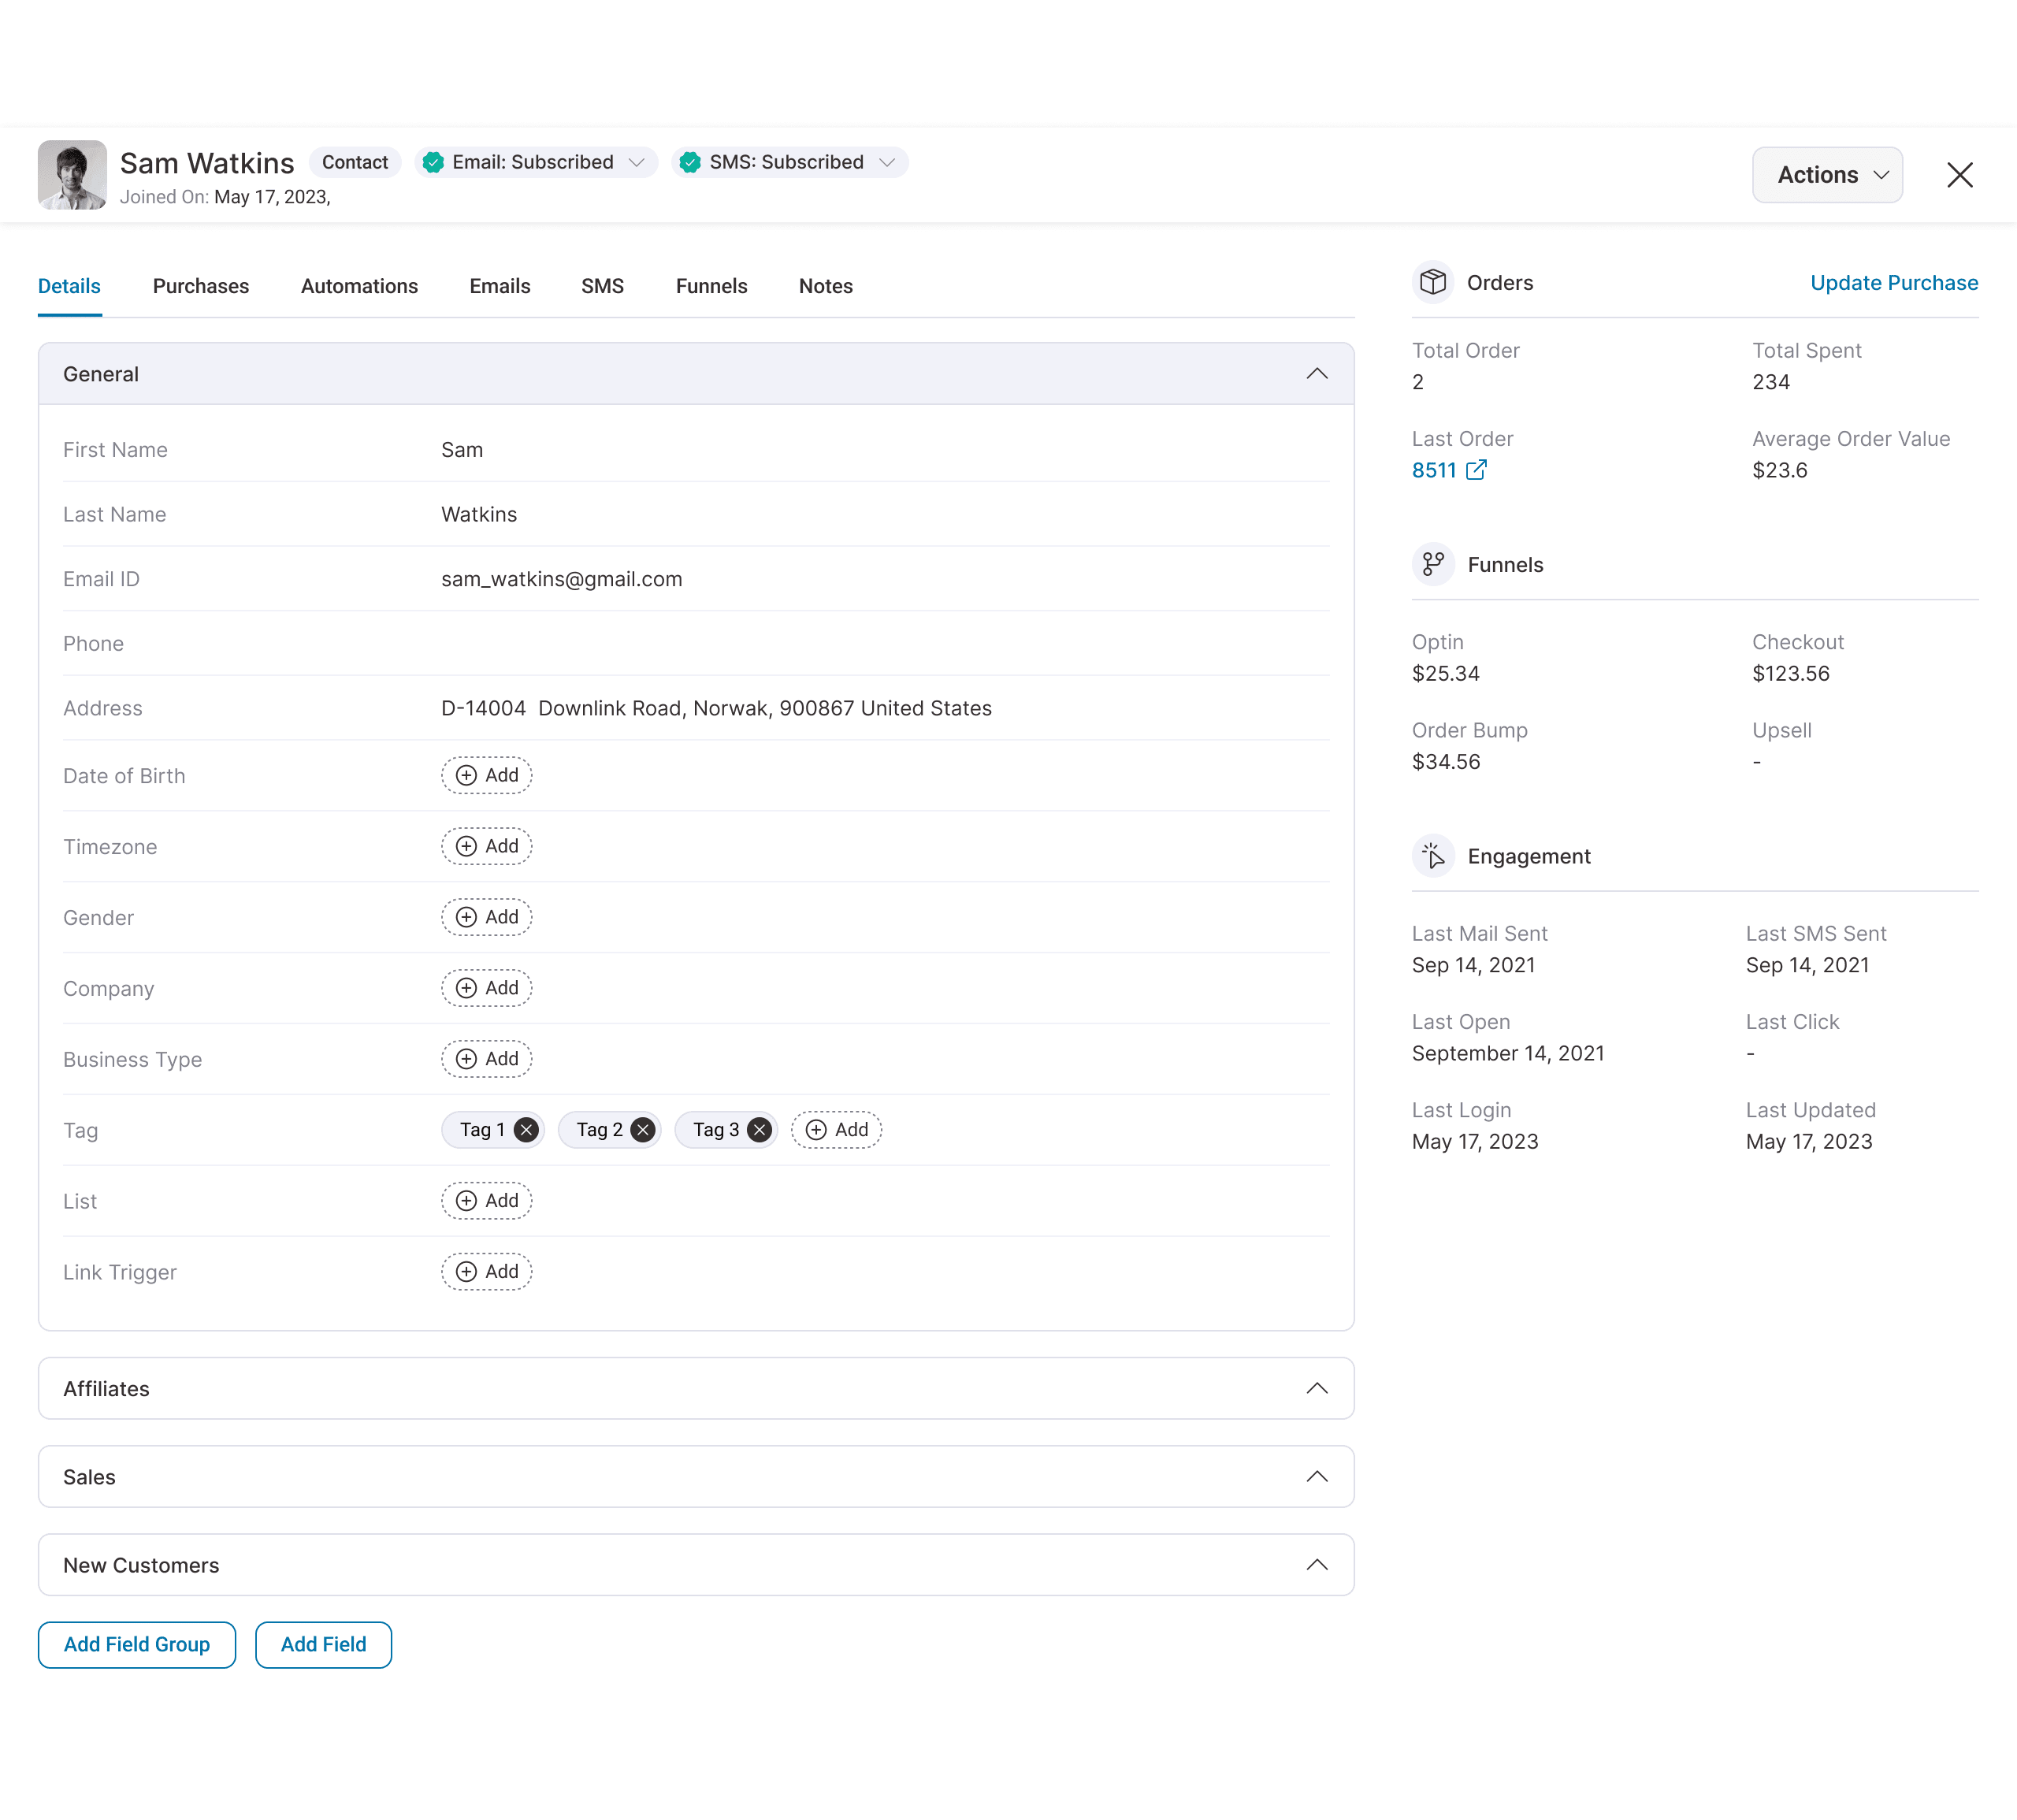The height and width of the screenshot is (1820, 2017).
Task: Remove Tag 3 with its x icon
Action: click(x=760, y=1130)
